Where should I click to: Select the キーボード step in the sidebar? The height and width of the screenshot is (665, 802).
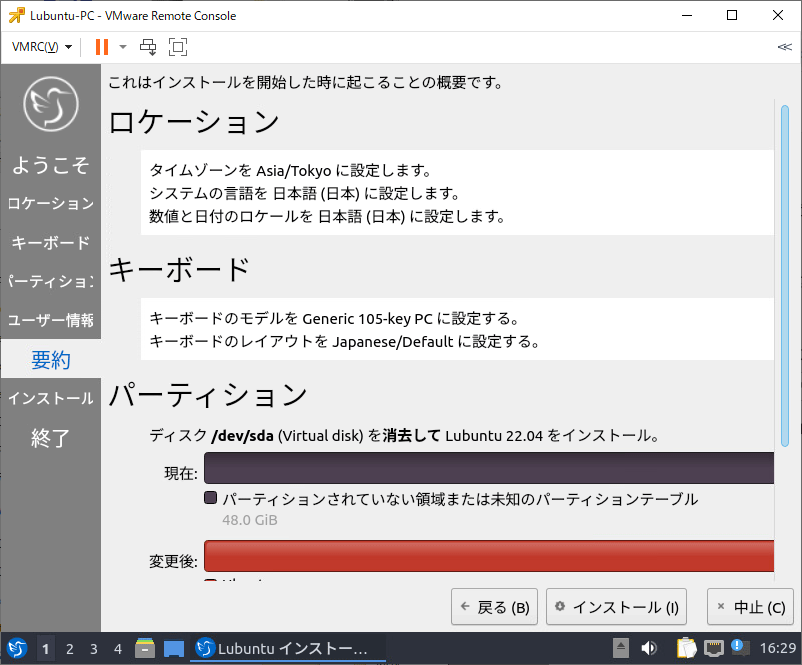[x=51, y=242]
